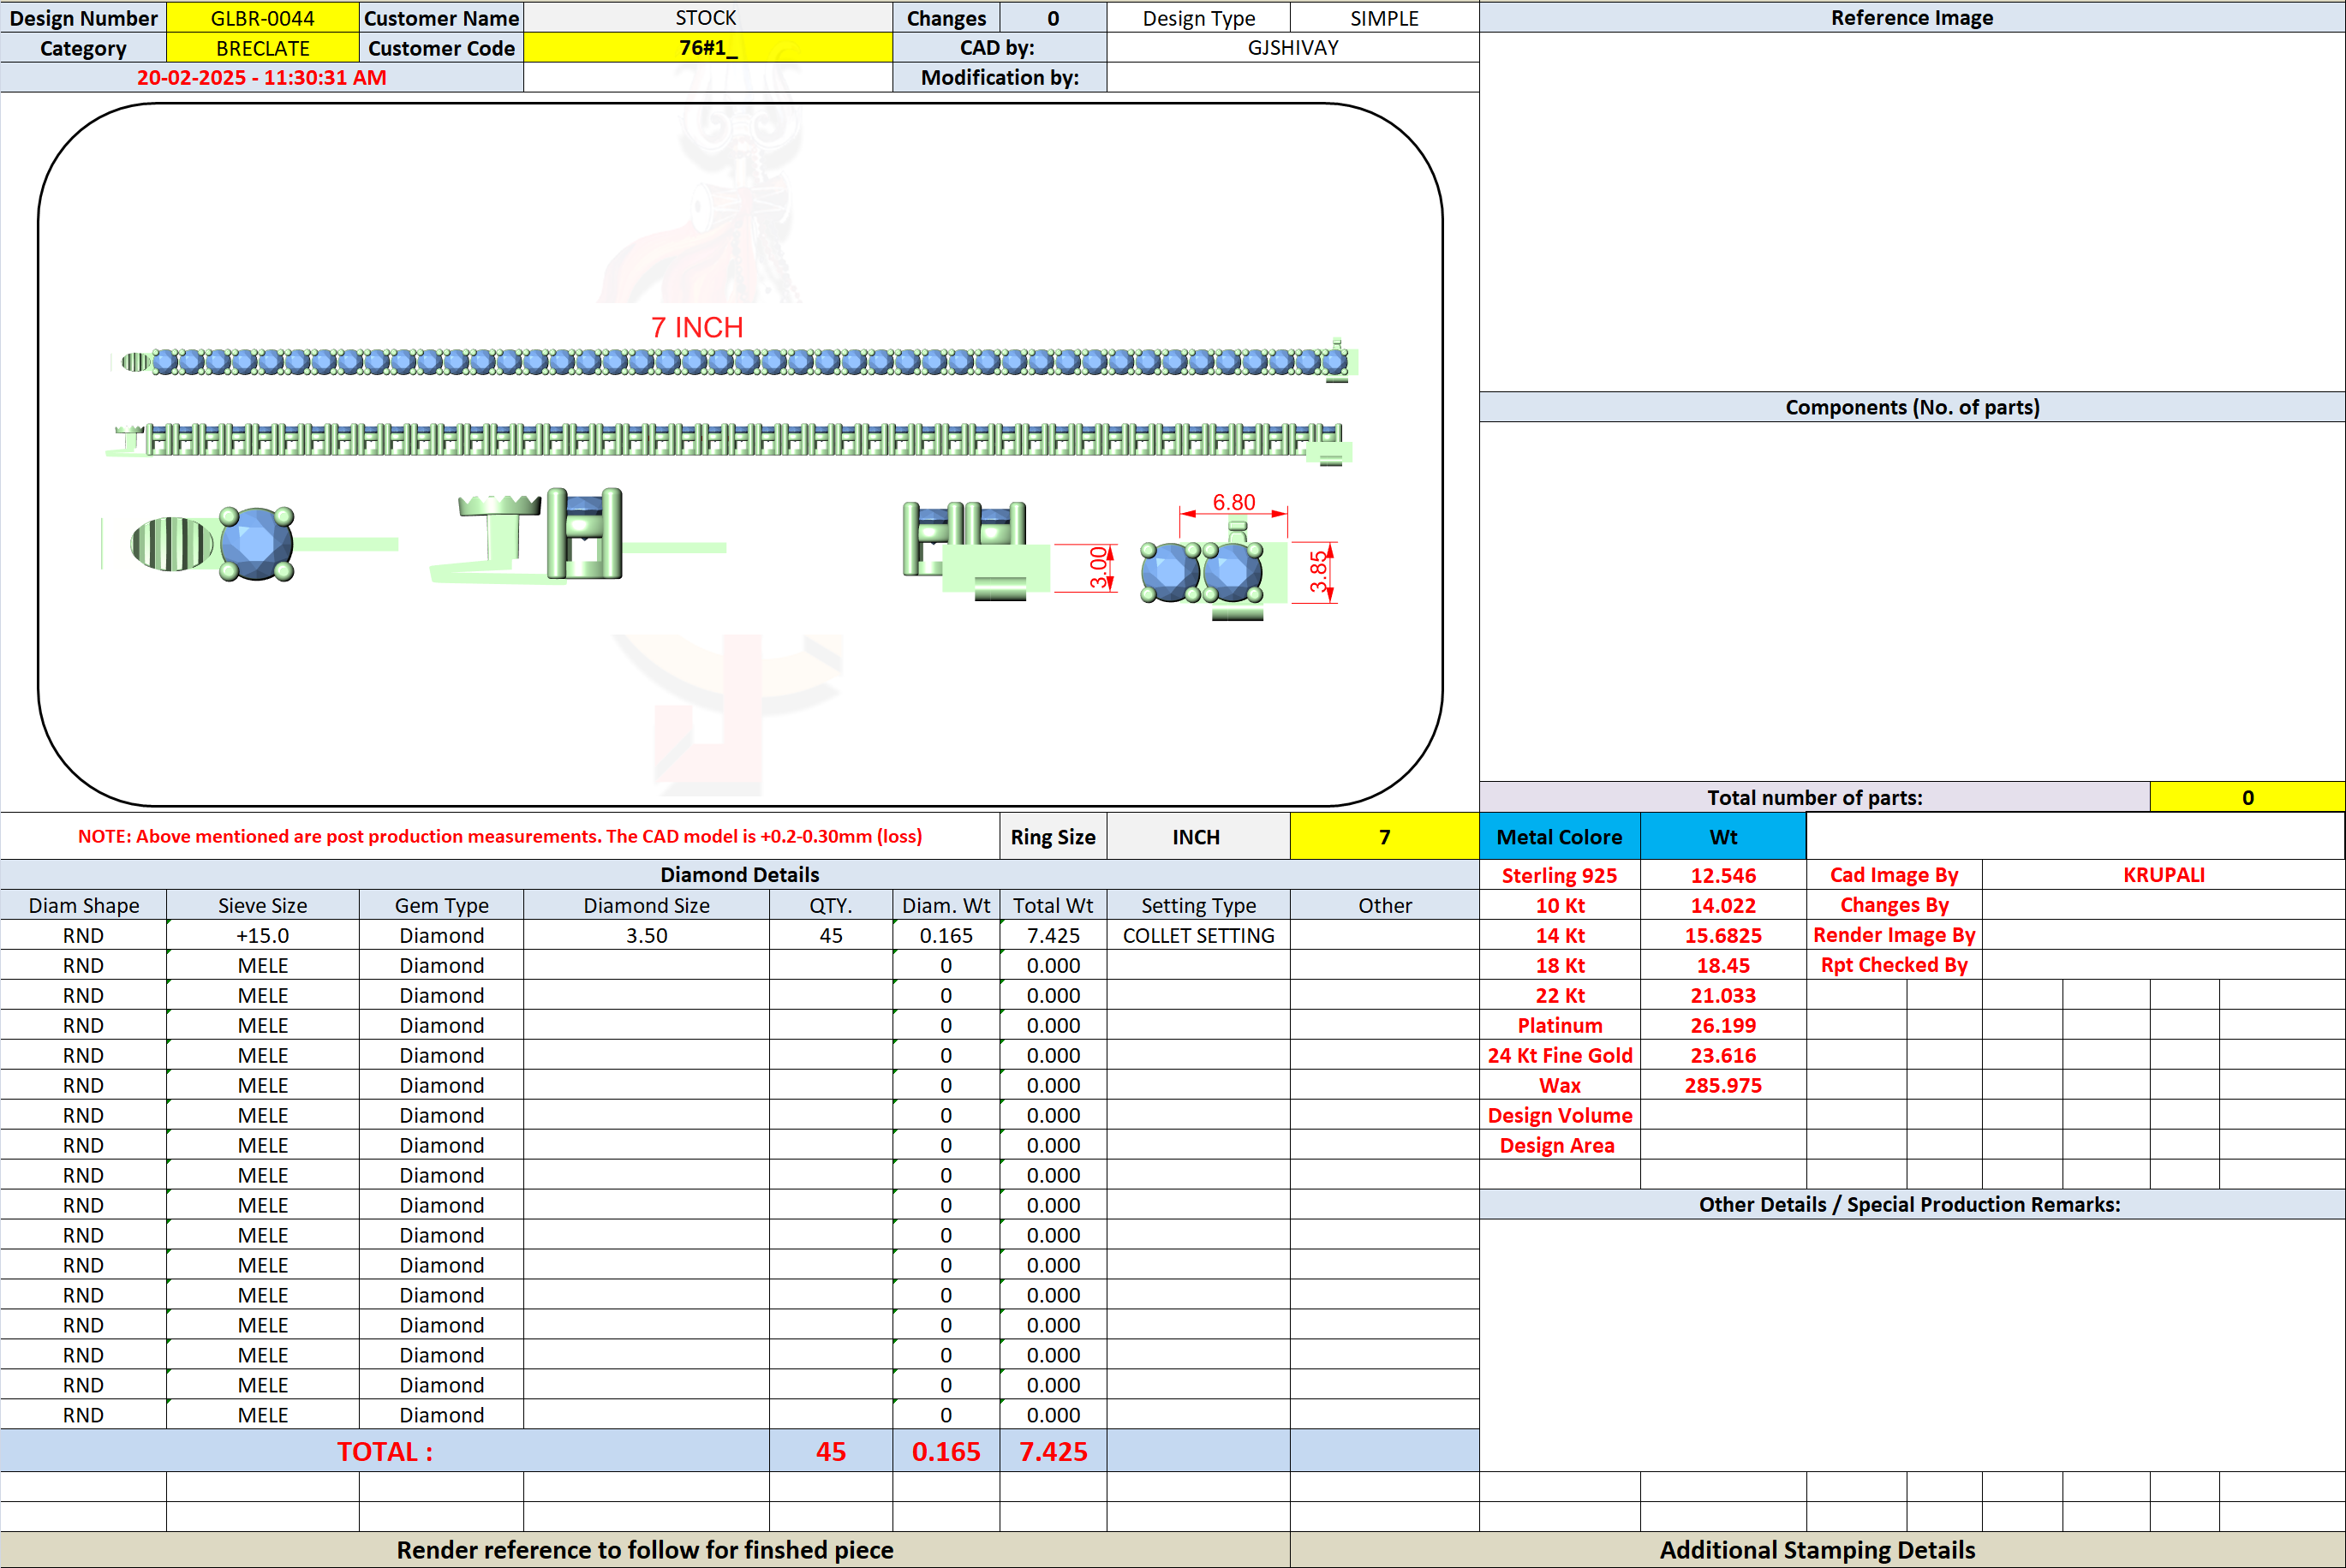Click the yellow ring size 7 cell
This screenshot has width=2346, height=1568.
click(x=1384, y=837)
